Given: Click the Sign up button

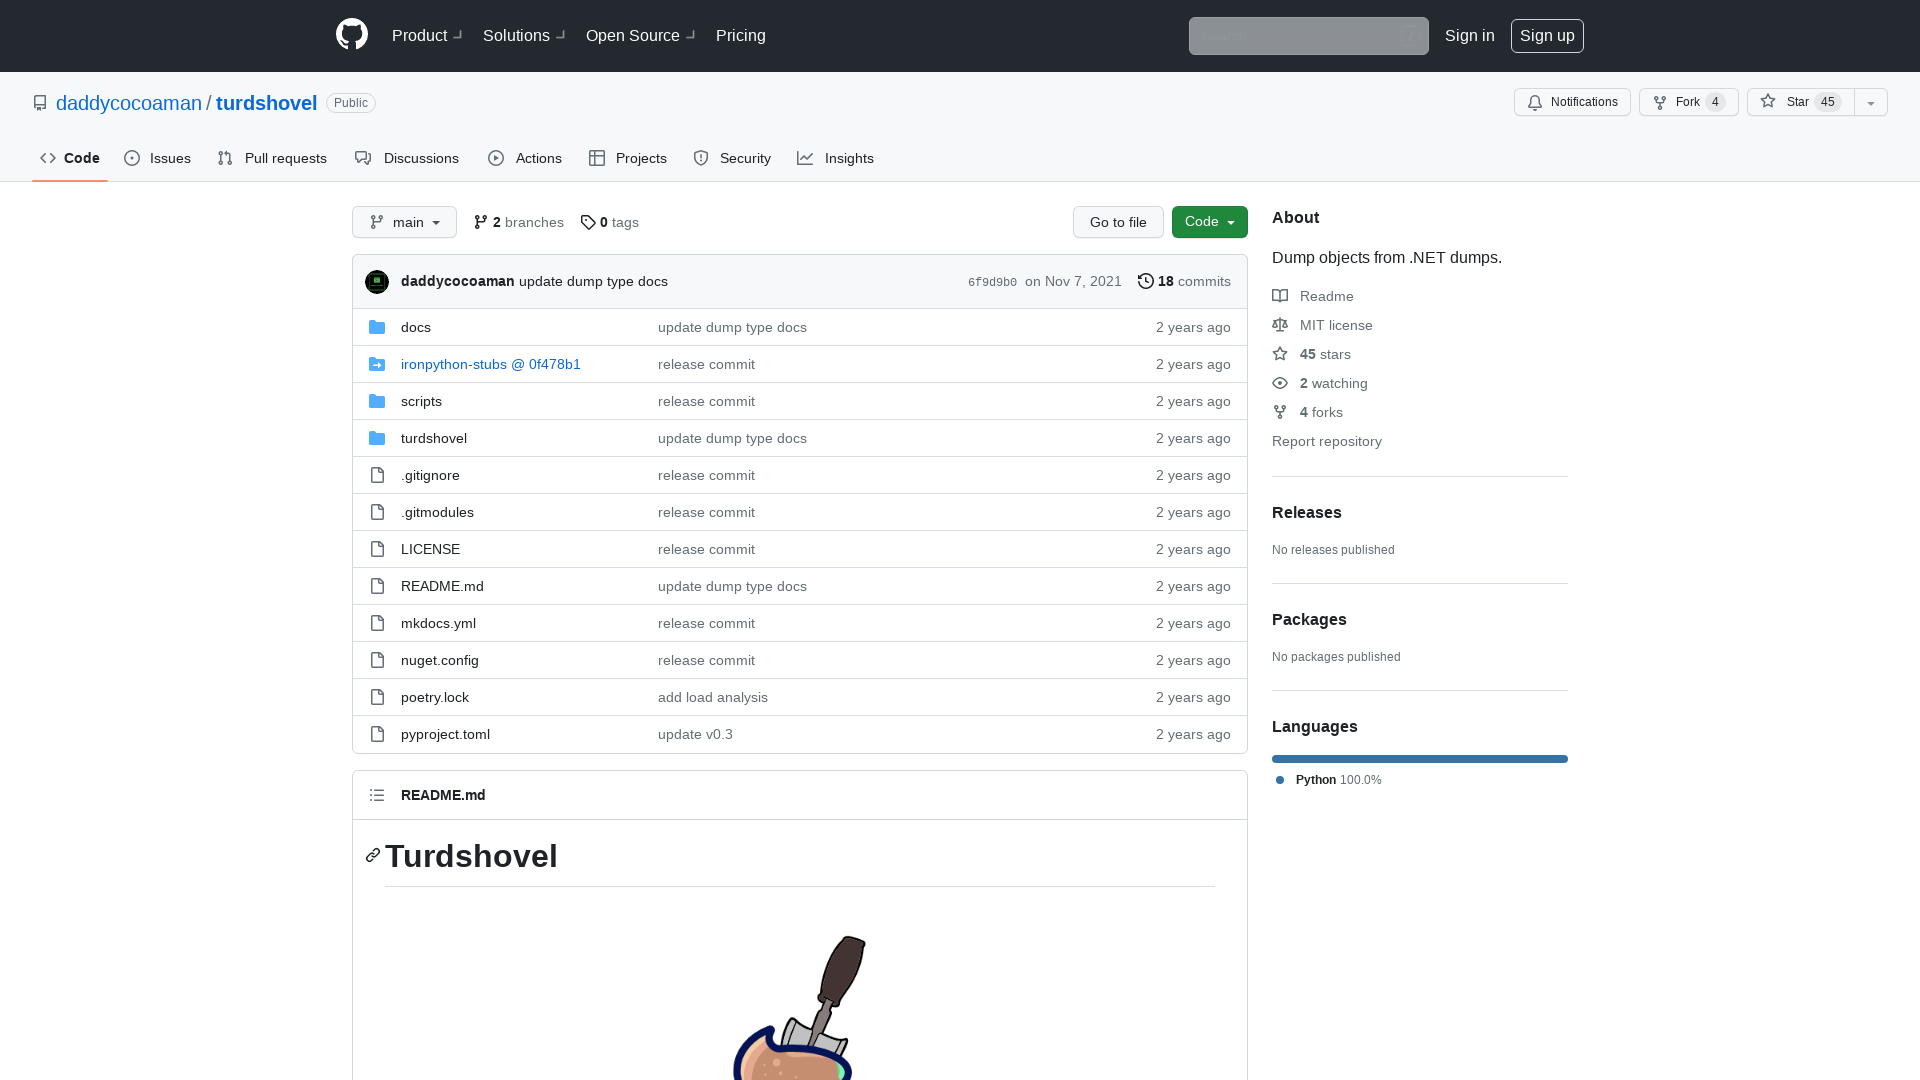Looking at the screenshot, I should tap(1547, 35).
